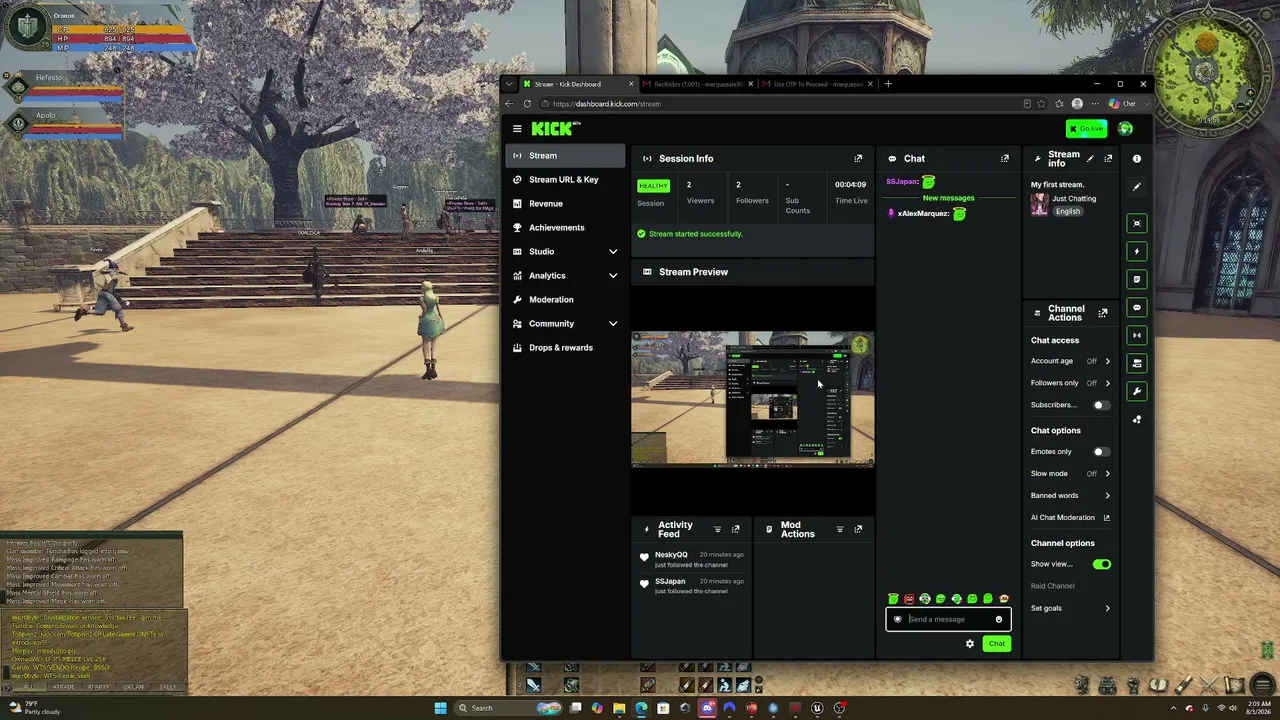Open SSJapan's name in chat
The height and width of the screenshot is (720, 1280).
pyautogui.click(x=902, y=182)
